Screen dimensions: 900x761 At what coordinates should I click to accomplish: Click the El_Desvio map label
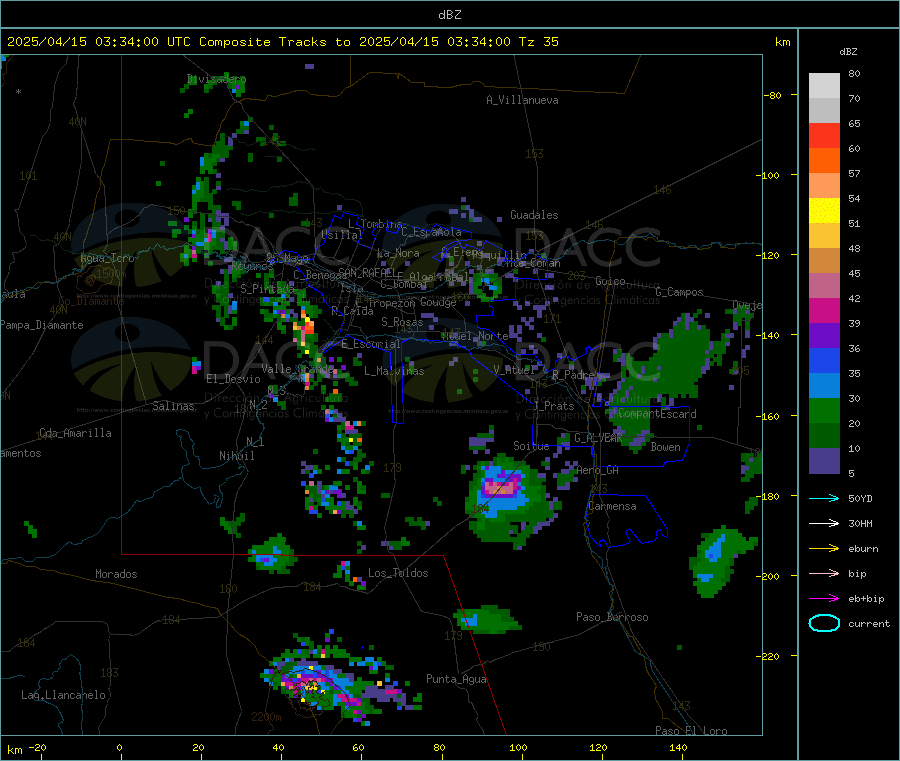click(x=234, y=379)
